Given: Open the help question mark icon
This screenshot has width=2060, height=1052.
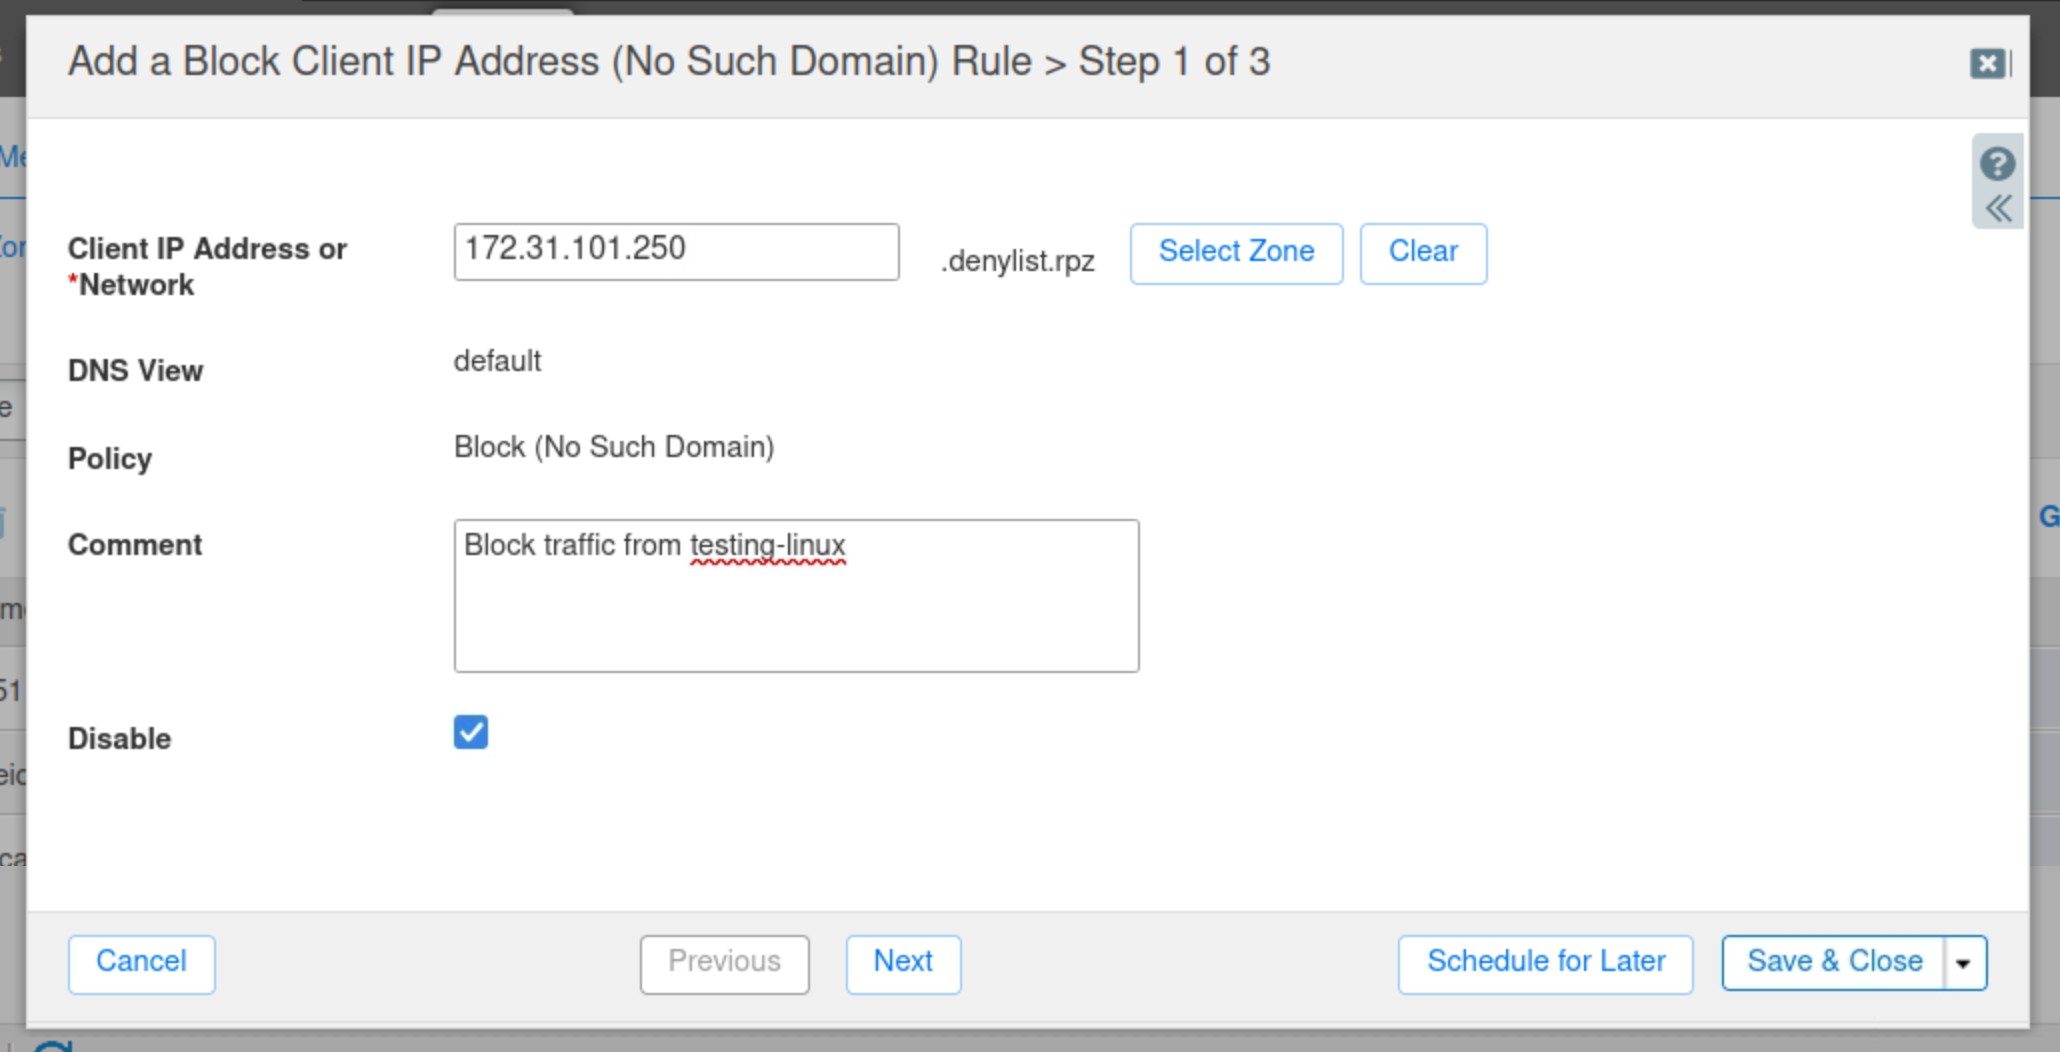Looking at the screenshot, I should pyautogui.click(x=1997, y=163).
